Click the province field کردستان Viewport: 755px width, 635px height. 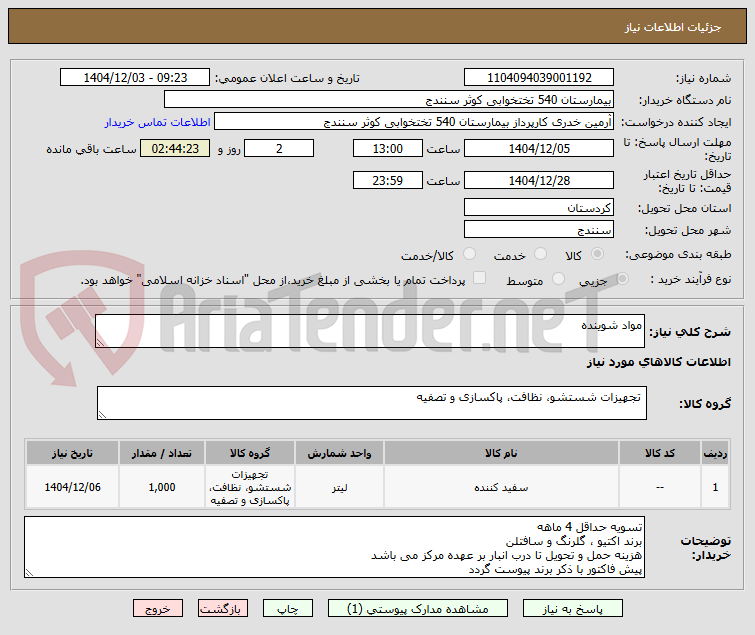(539, 207)
